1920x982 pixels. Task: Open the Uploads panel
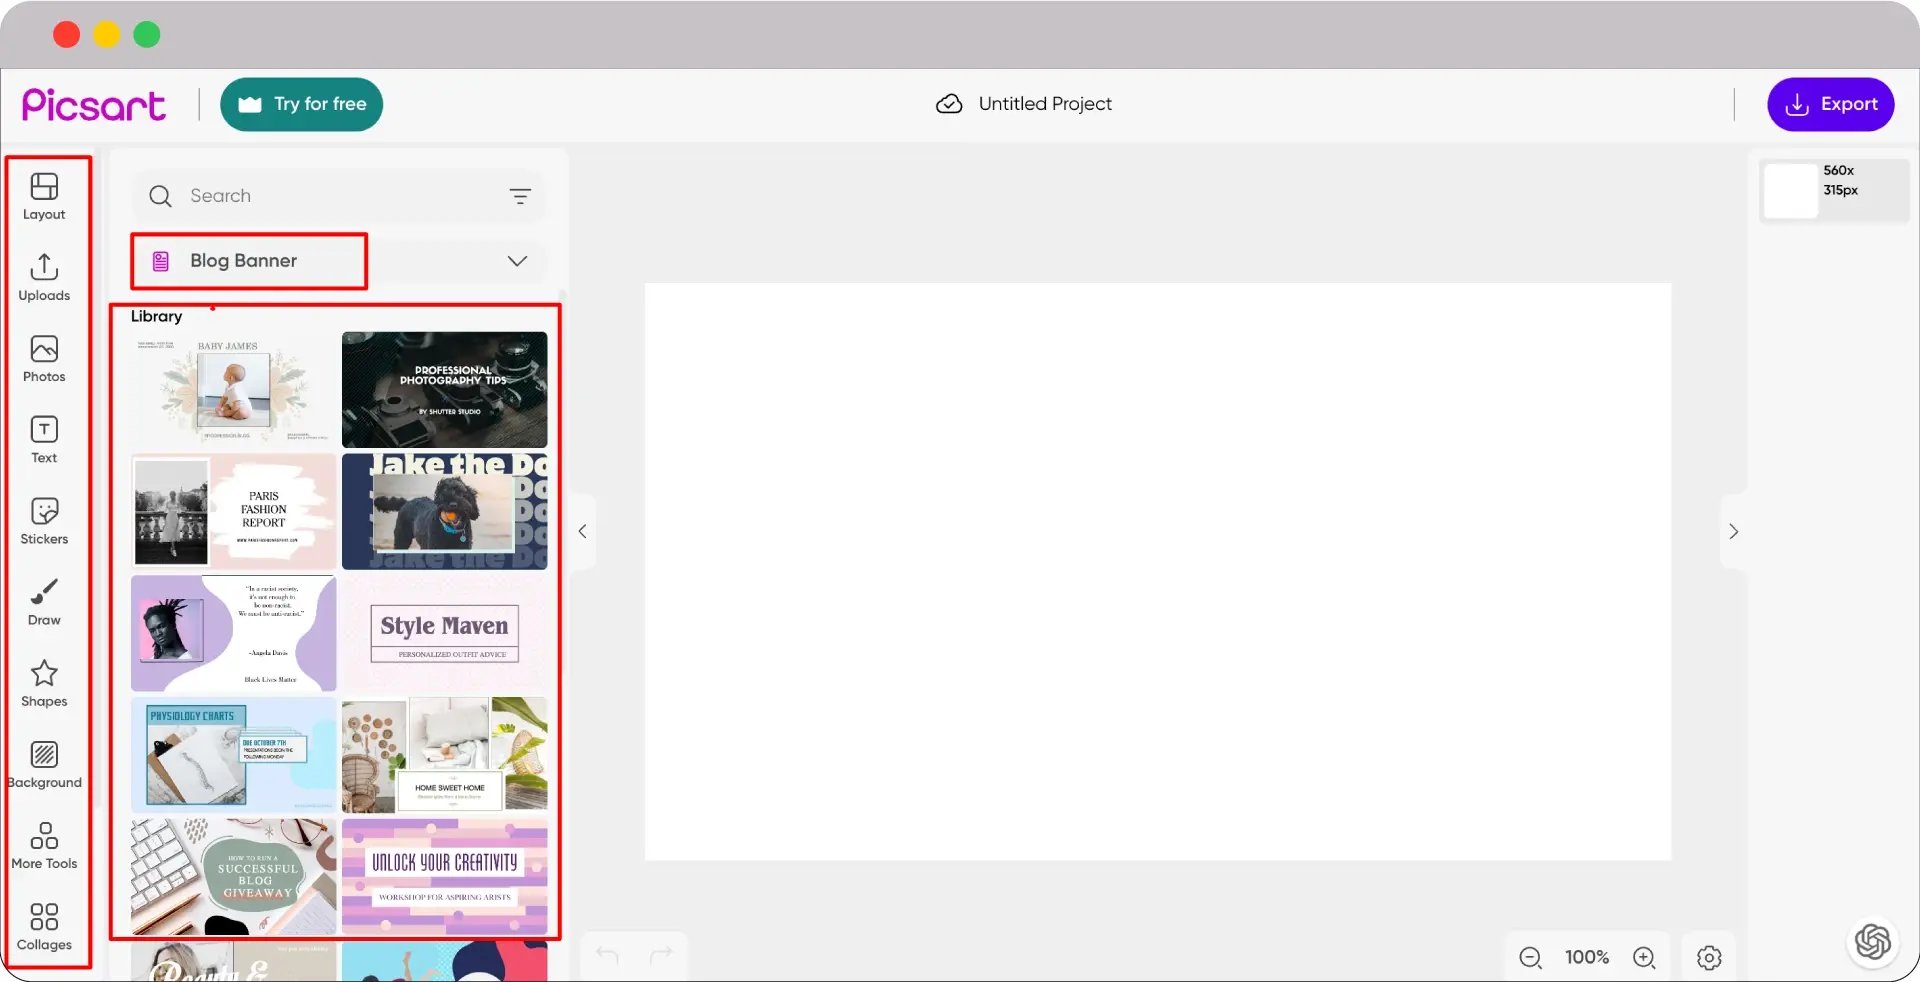[x=44, y=277]
